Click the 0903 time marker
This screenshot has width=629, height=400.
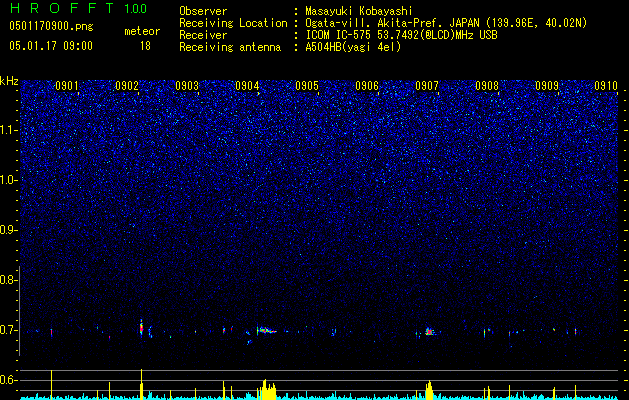pos(187,86)
